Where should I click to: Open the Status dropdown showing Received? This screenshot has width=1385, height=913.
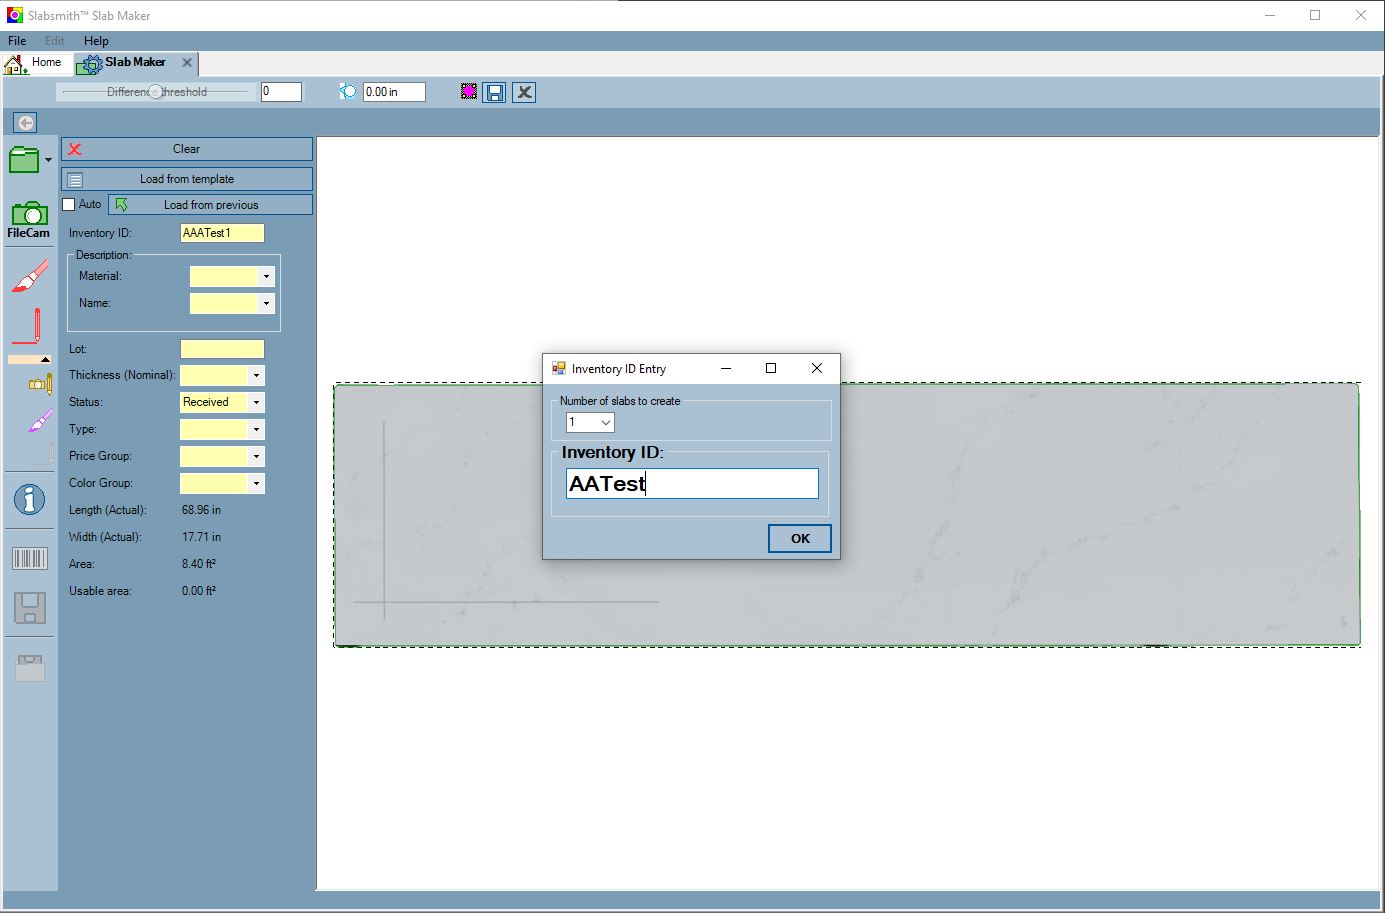click(257, 402)
